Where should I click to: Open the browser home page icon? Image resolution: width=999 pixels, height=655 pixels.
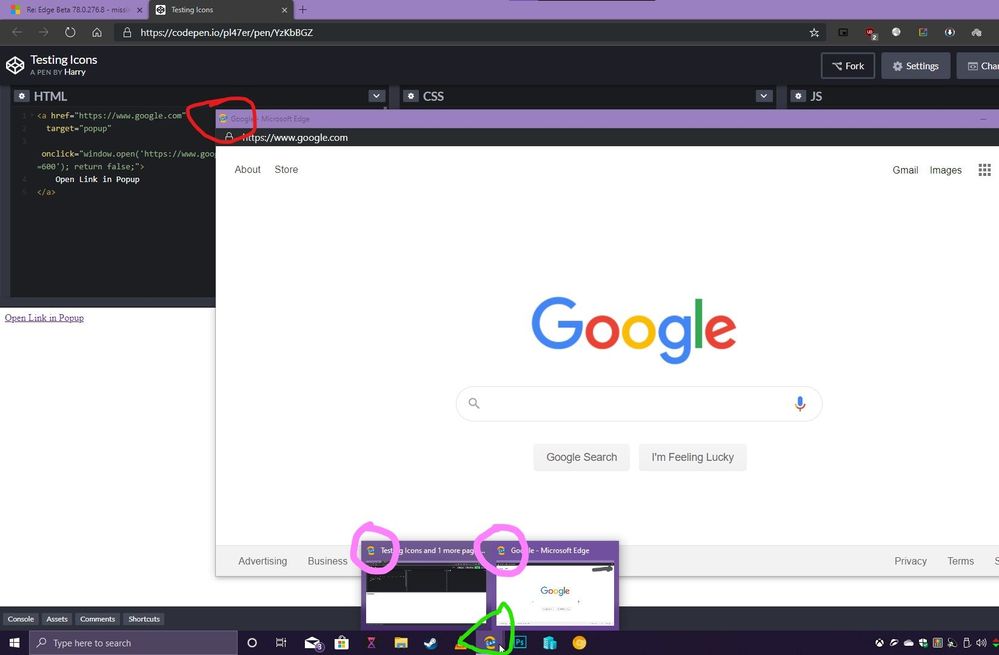(97, 32)
